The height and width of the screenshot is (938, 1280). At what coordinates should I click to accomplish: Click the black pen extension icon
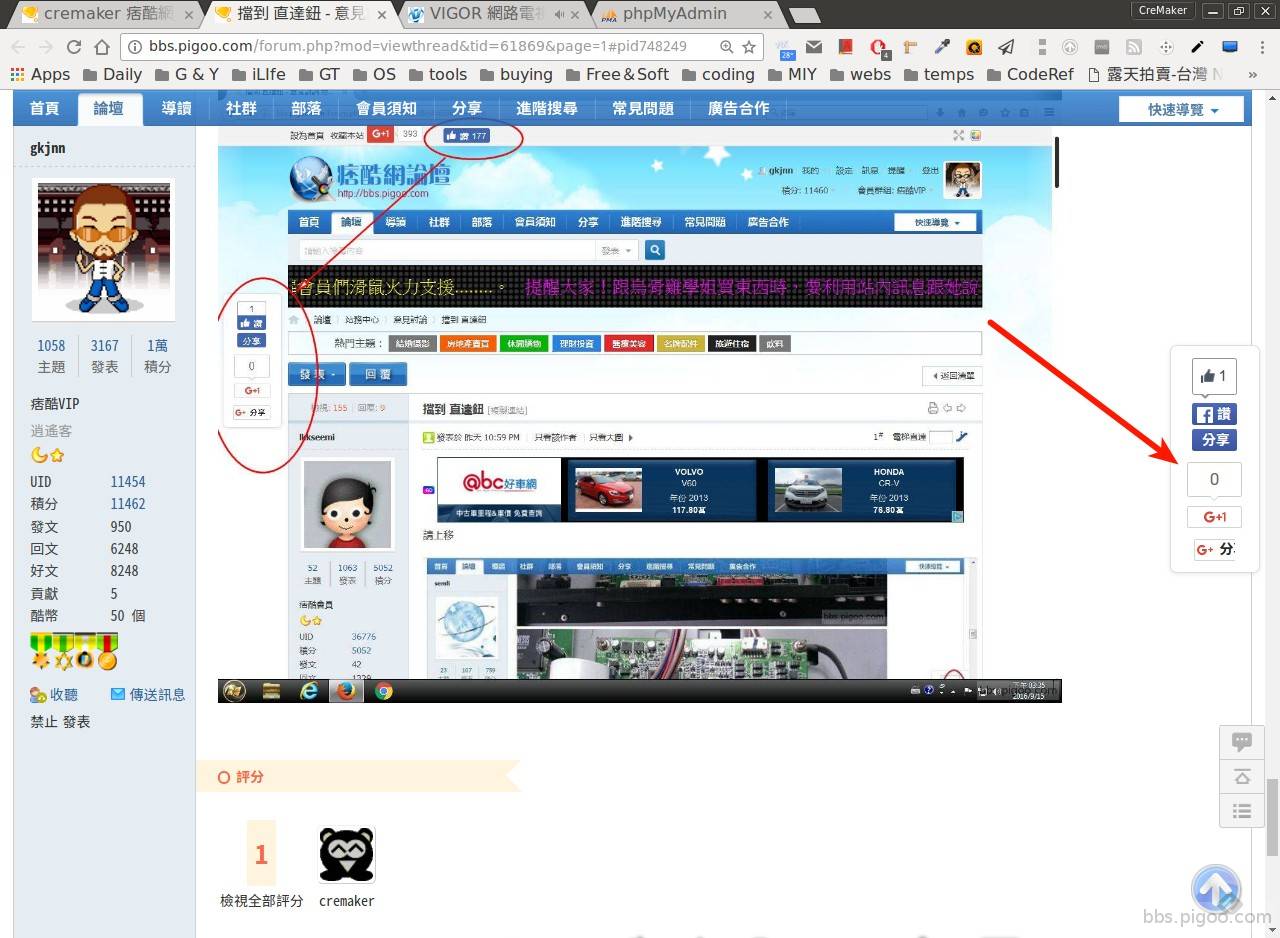(x=1198, y=47)
